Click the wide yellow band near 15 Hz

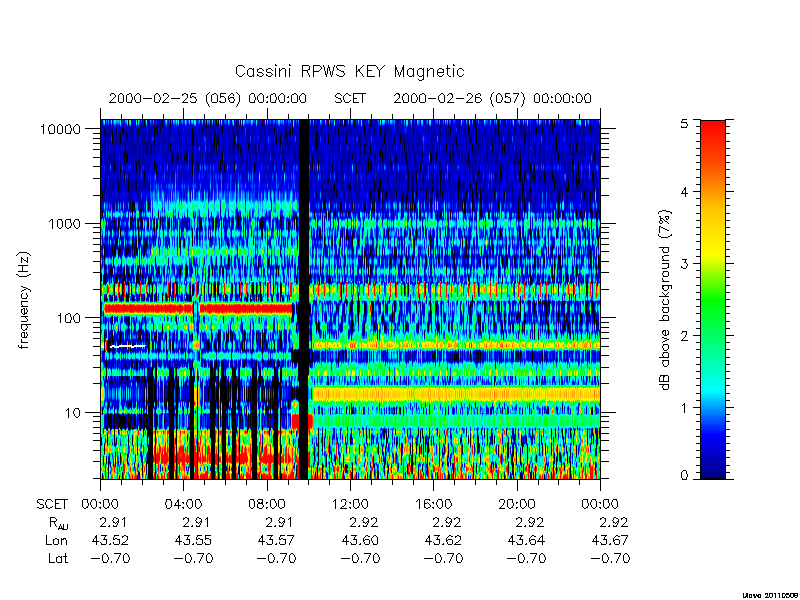pyautogui.click(x=456, y=393)
